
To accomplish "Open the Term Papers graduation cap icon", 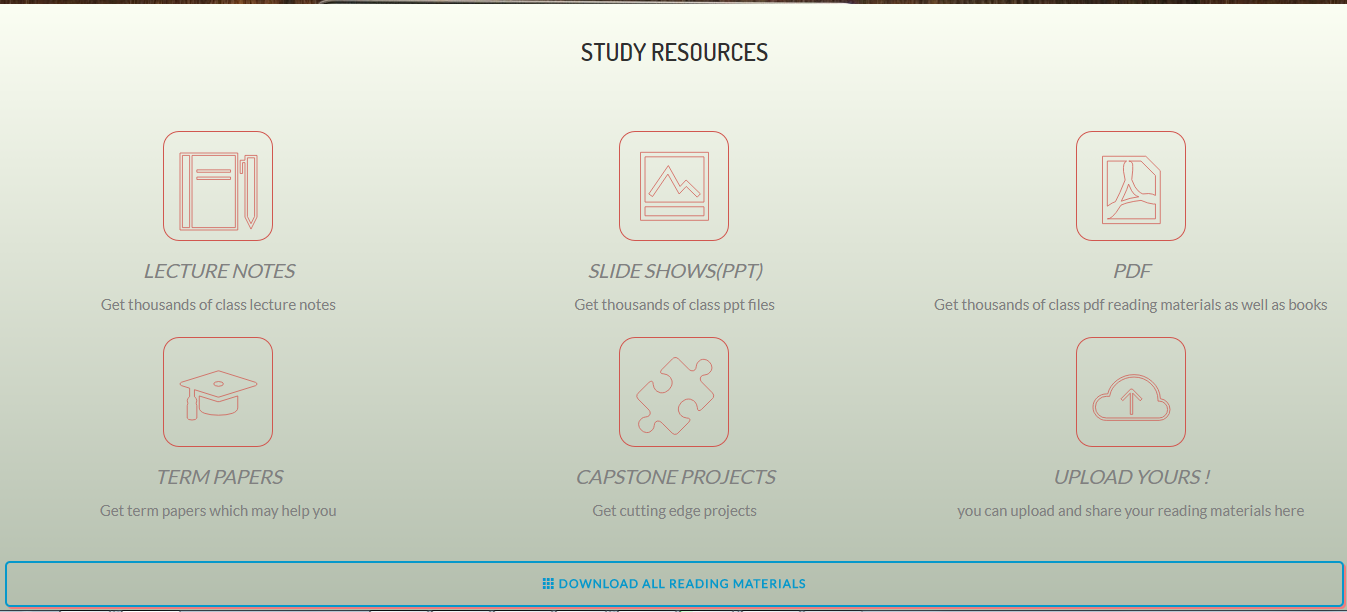I will pyautogui.click(x=218, y=392).
